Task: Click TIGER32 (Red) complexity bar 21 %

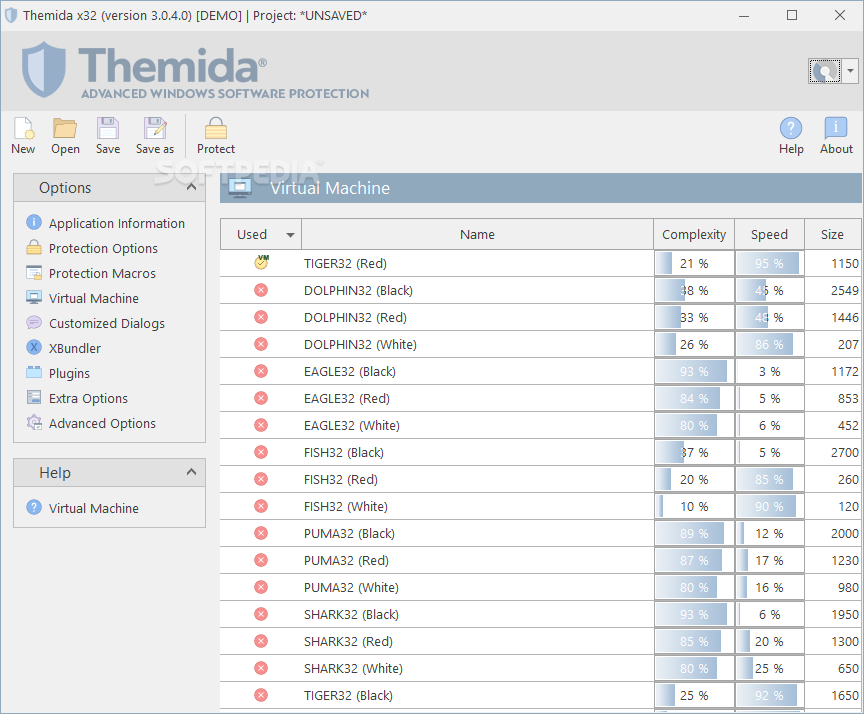Action: (694, 263)
